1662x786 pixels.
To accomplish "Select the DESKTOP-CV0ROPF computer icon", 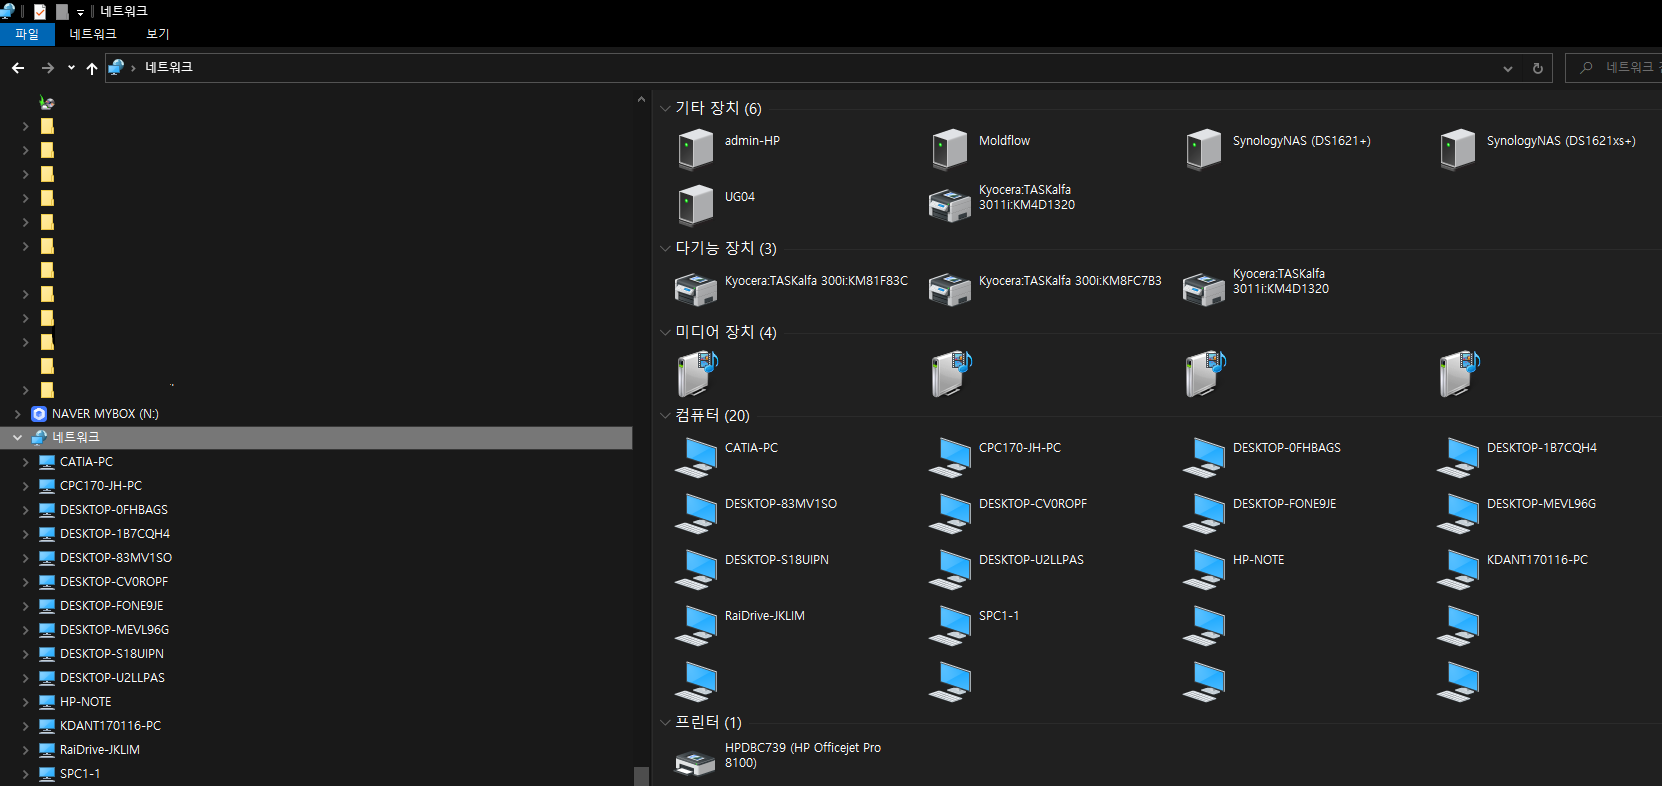I will tap(950, 513).
